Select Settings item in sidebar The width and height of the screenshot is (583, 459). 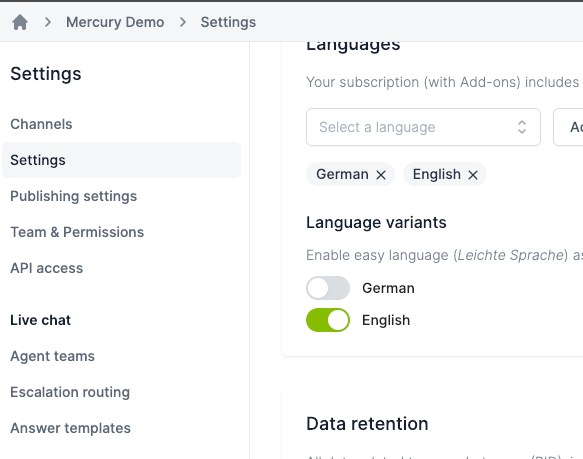pos(121,160)
